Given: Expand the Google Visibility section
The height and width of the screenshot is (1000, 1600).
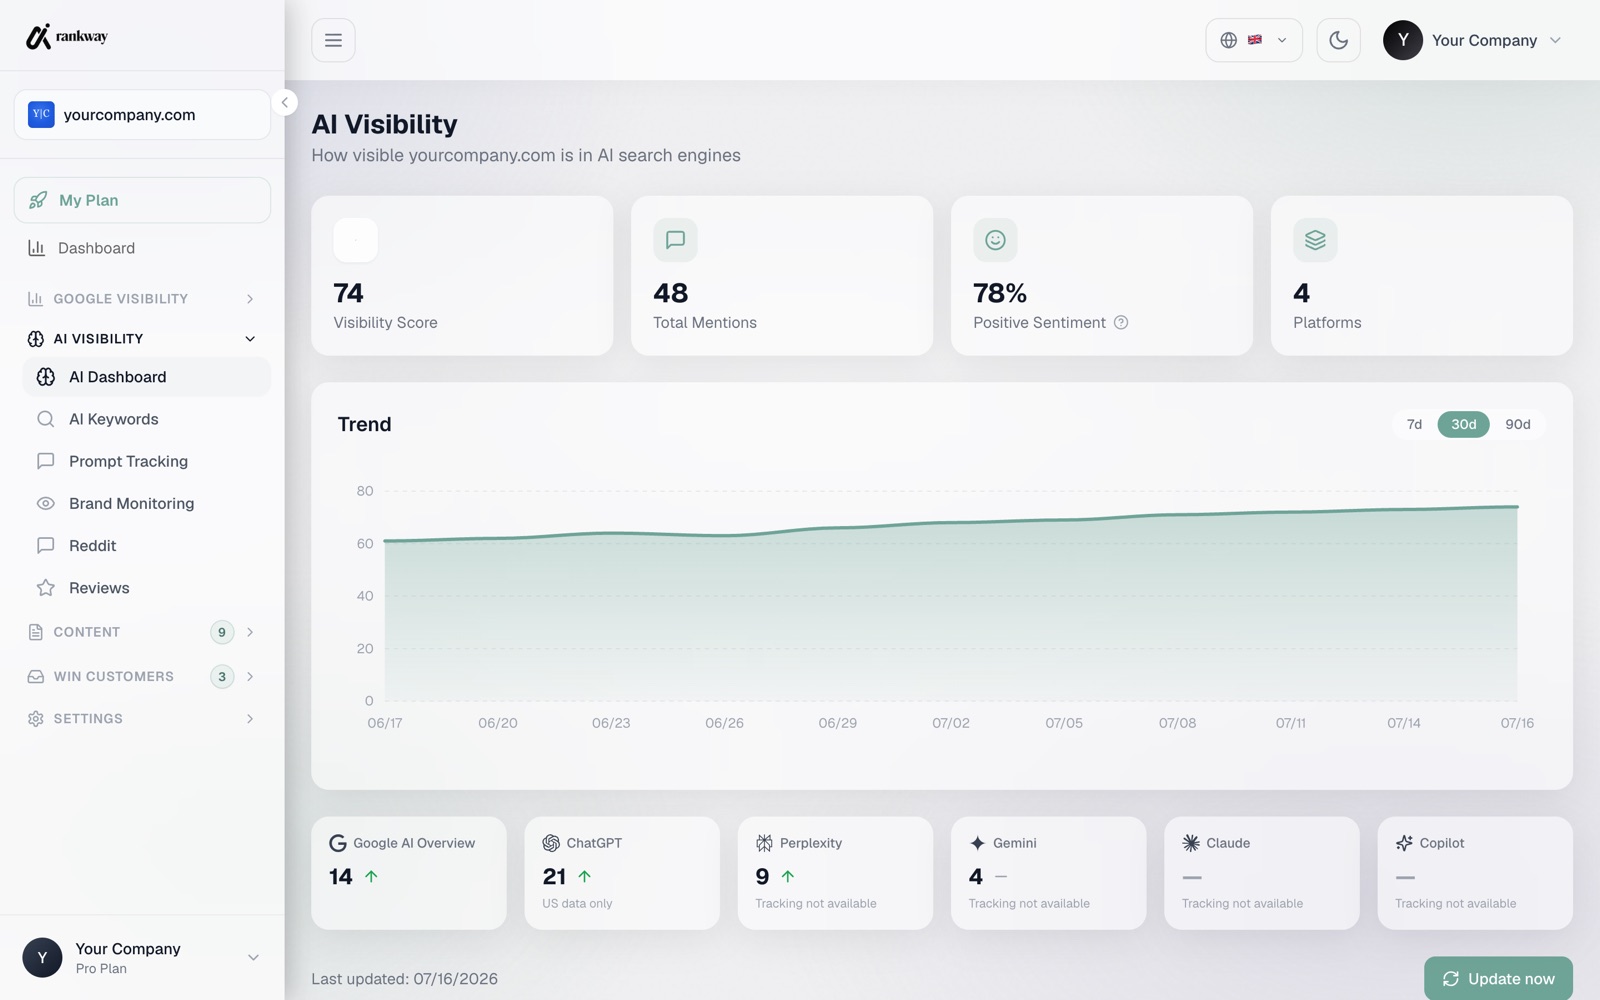Looking at the screenshot, I should click(142, 298).
